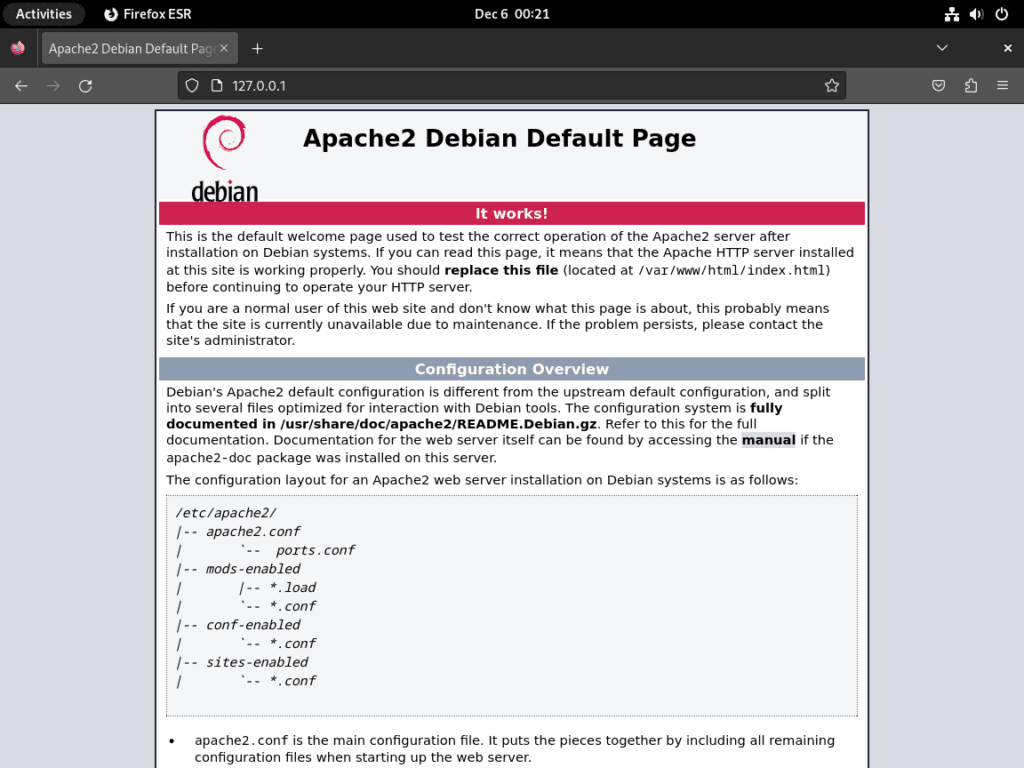Click the volume icon in system tray
The height and width of the screenshot is (768, 1024).
coord(975,13)
